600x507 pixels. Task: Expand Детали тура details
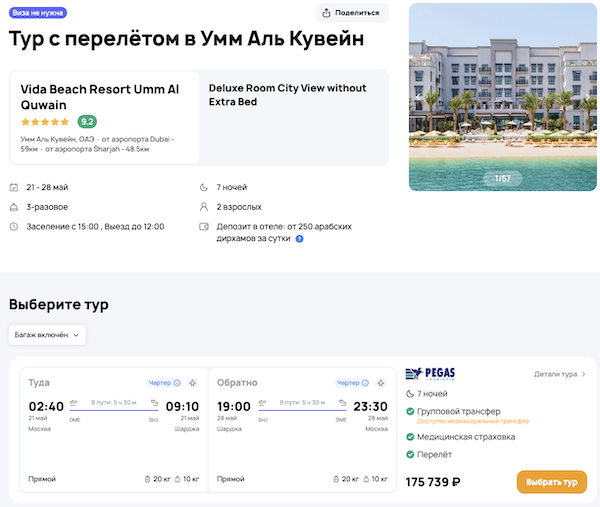point(559,374)
